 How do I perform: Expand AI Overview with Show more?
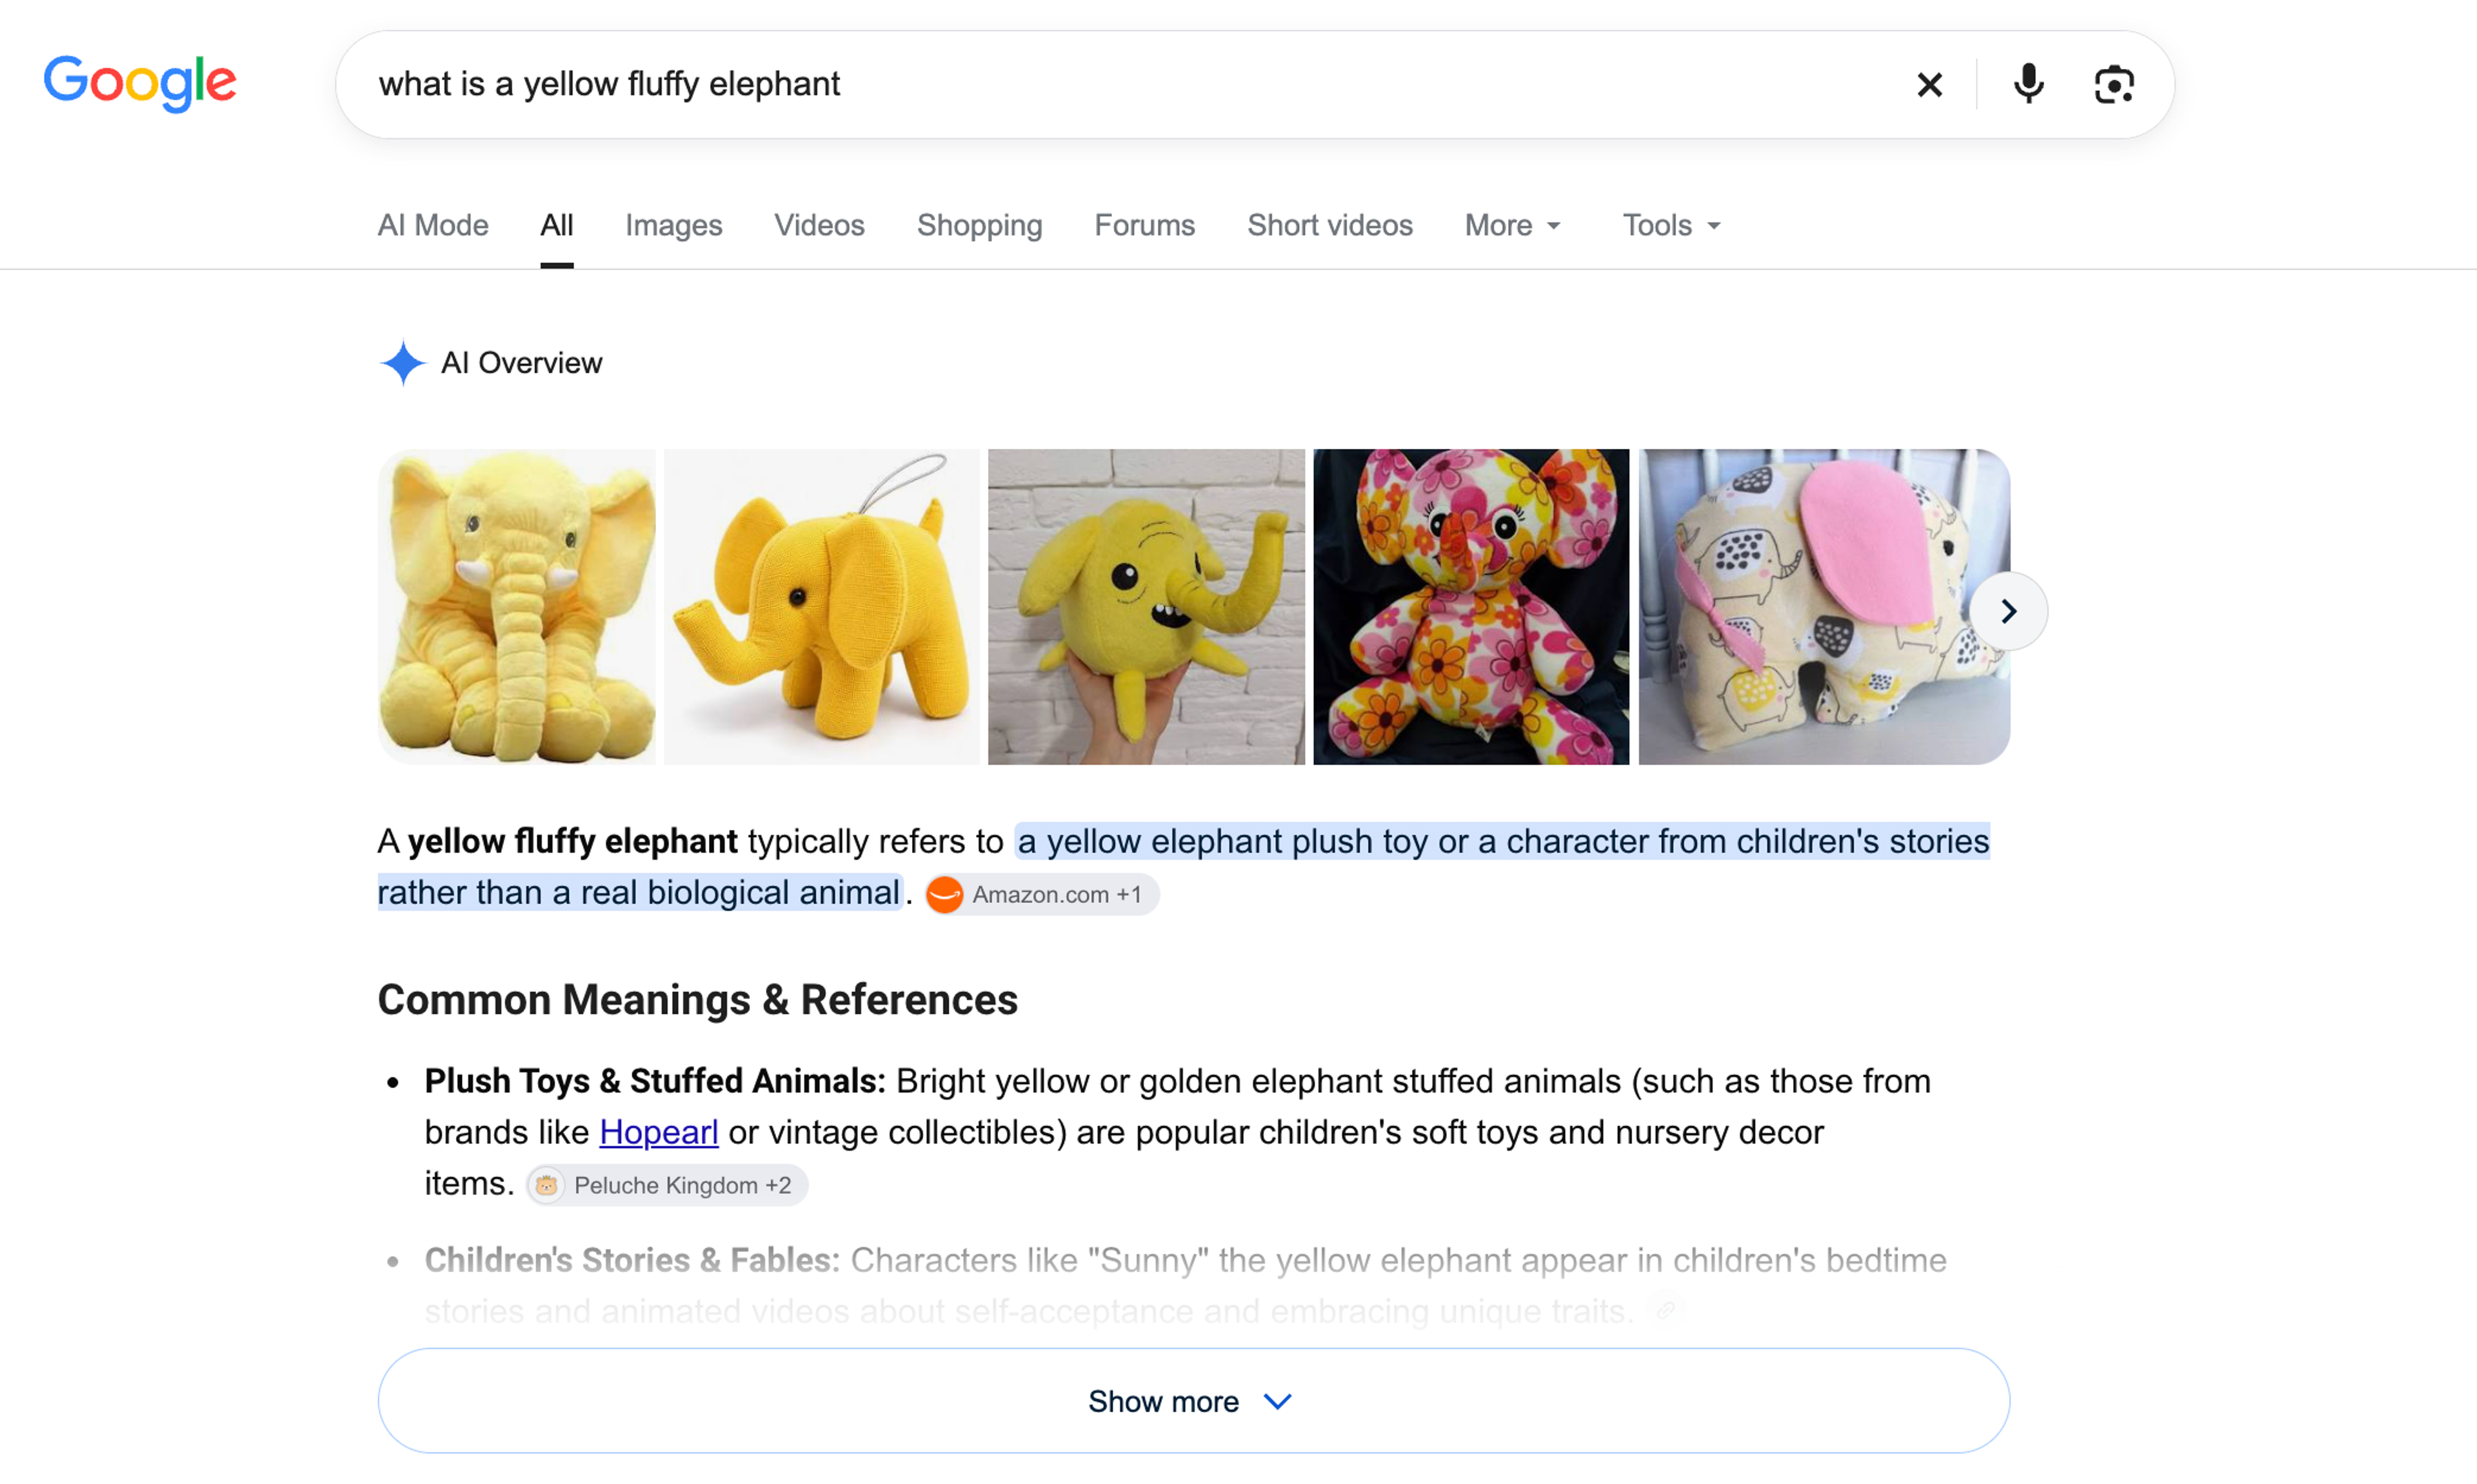(1193, 1401)
